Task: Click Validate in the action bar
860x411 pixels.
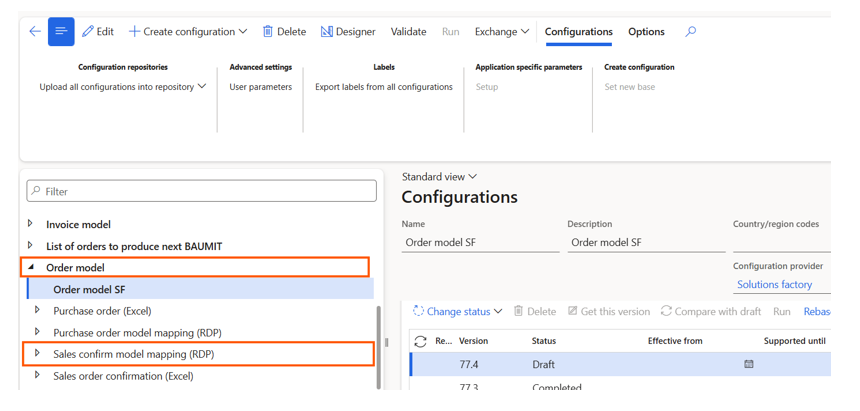Action: tap(408, 32)
